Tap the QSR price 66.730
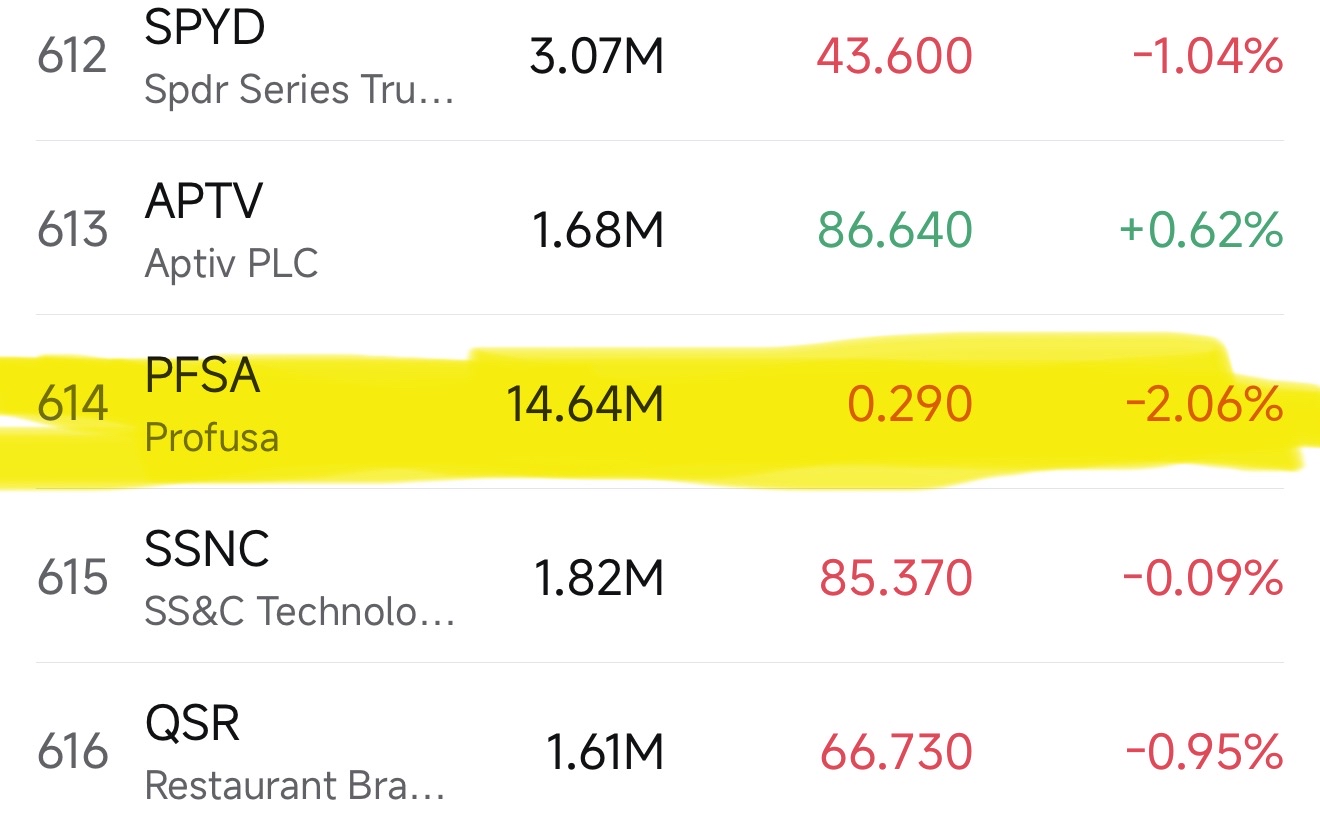The image size is (1320, 827). 895,752
